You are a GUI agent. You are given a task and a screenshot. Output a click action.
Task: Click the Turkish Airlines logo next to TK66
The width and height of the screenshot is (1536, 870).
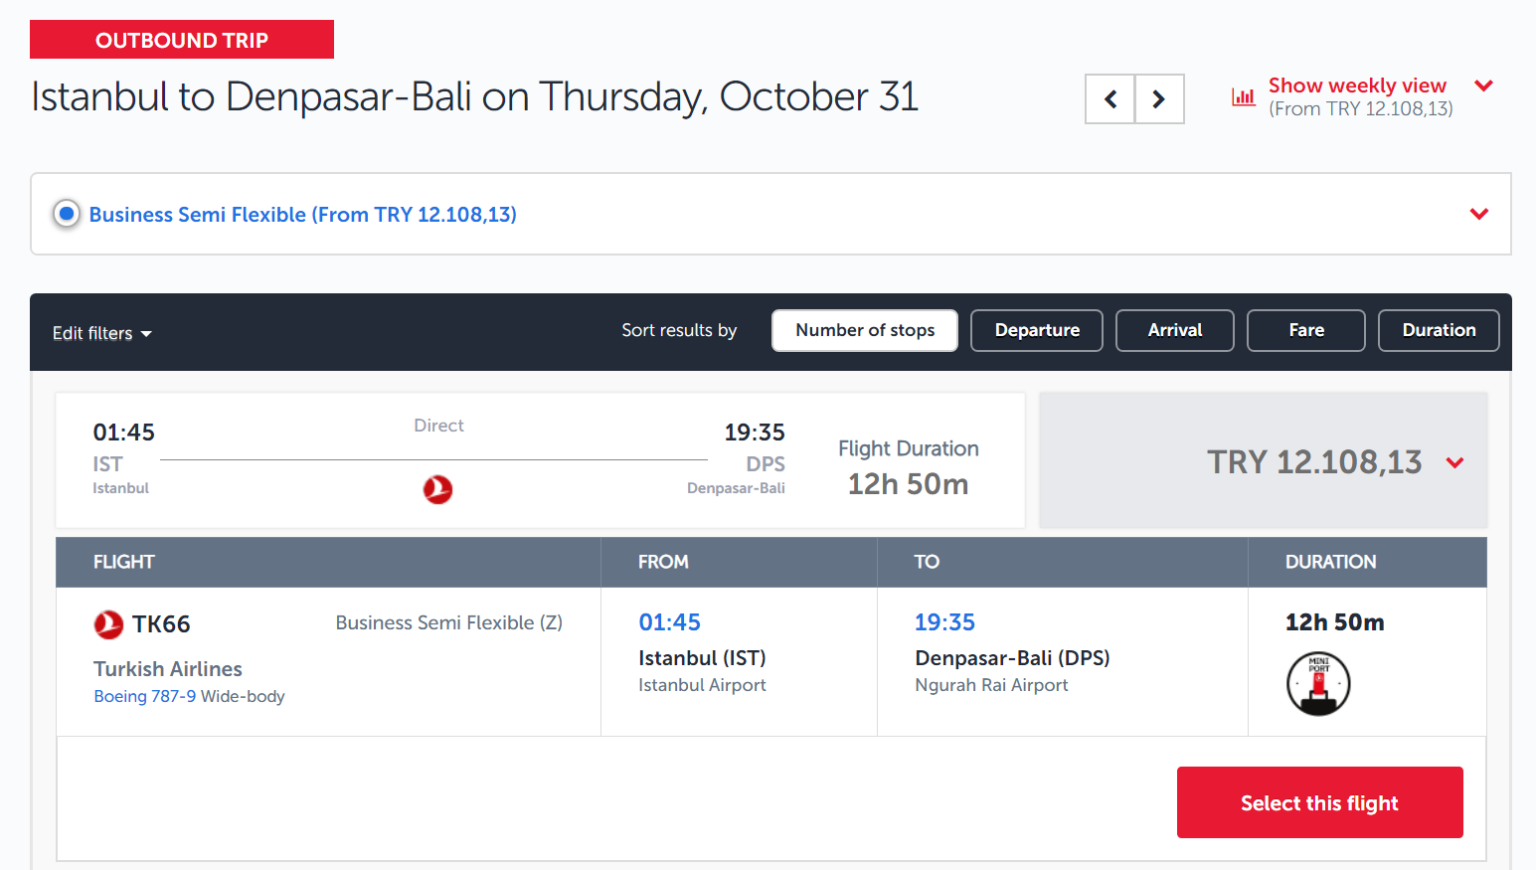point(110,623)
